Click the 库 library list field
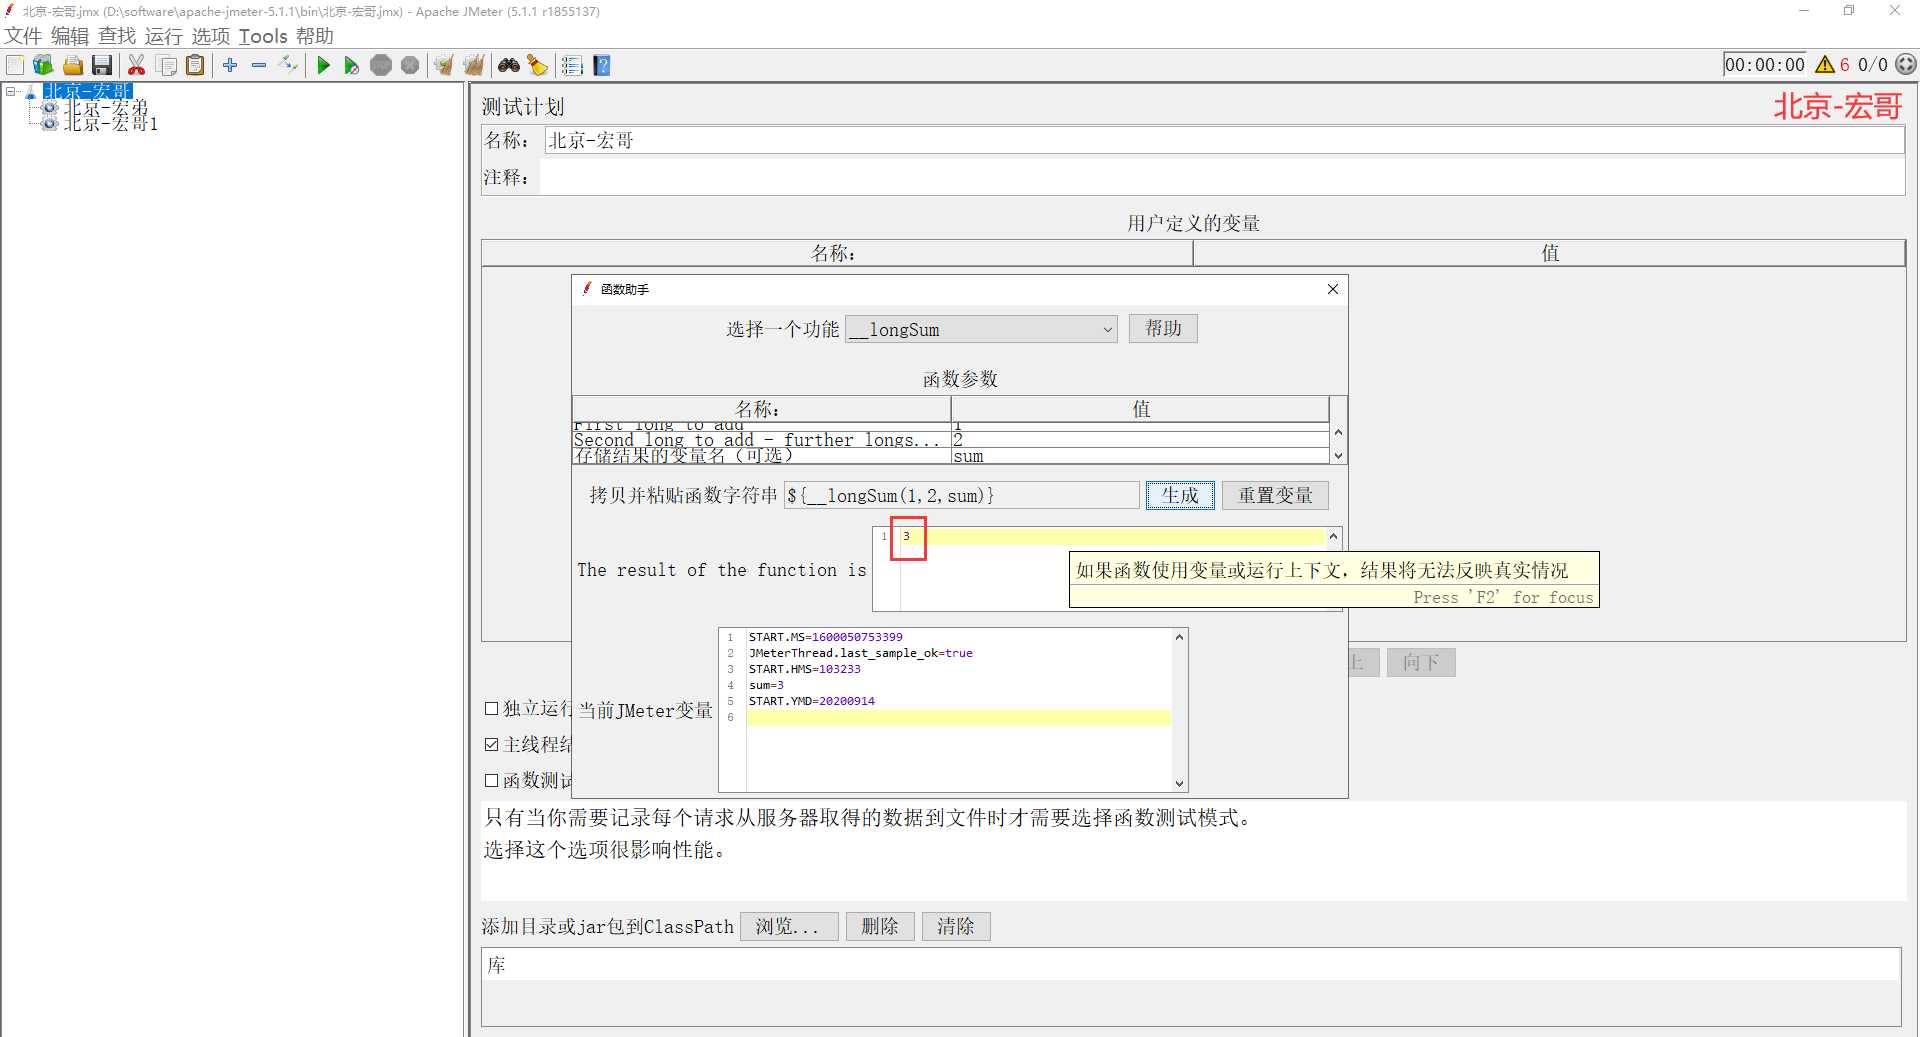1920x1037 pixels. [1191, 965]
